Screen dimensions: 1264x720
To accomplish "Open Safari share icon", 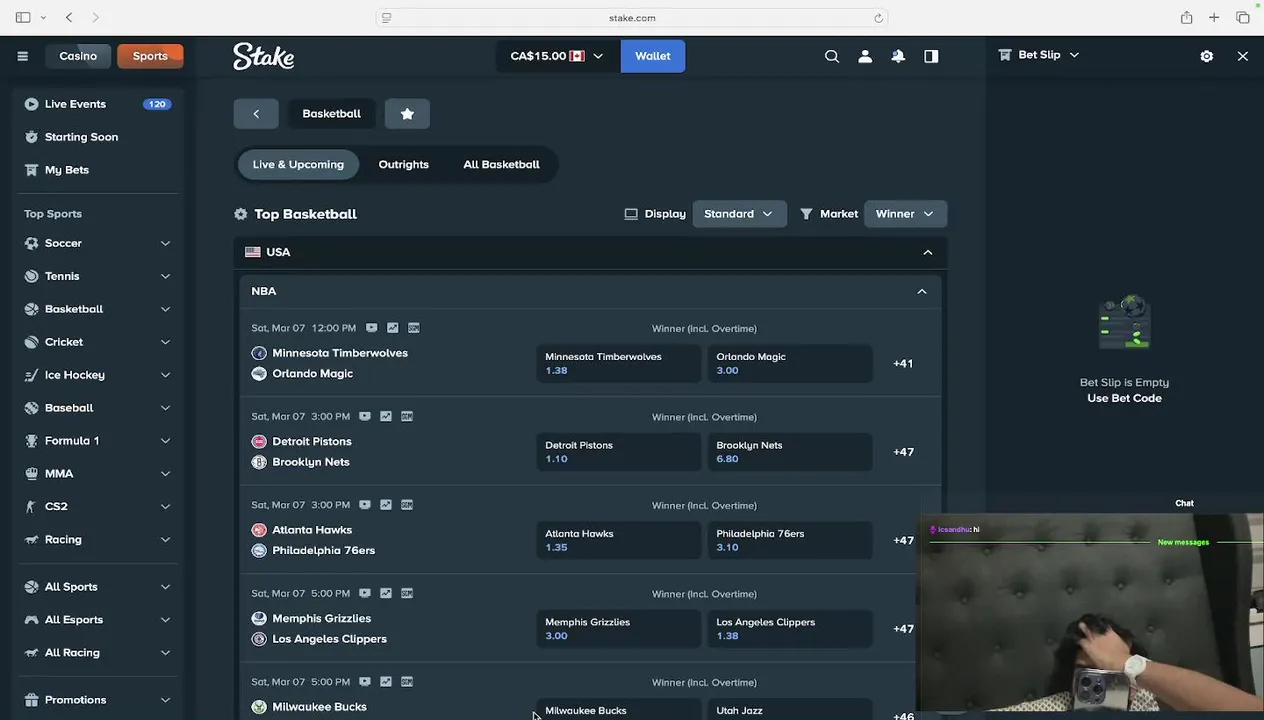I will [1186, 17].
